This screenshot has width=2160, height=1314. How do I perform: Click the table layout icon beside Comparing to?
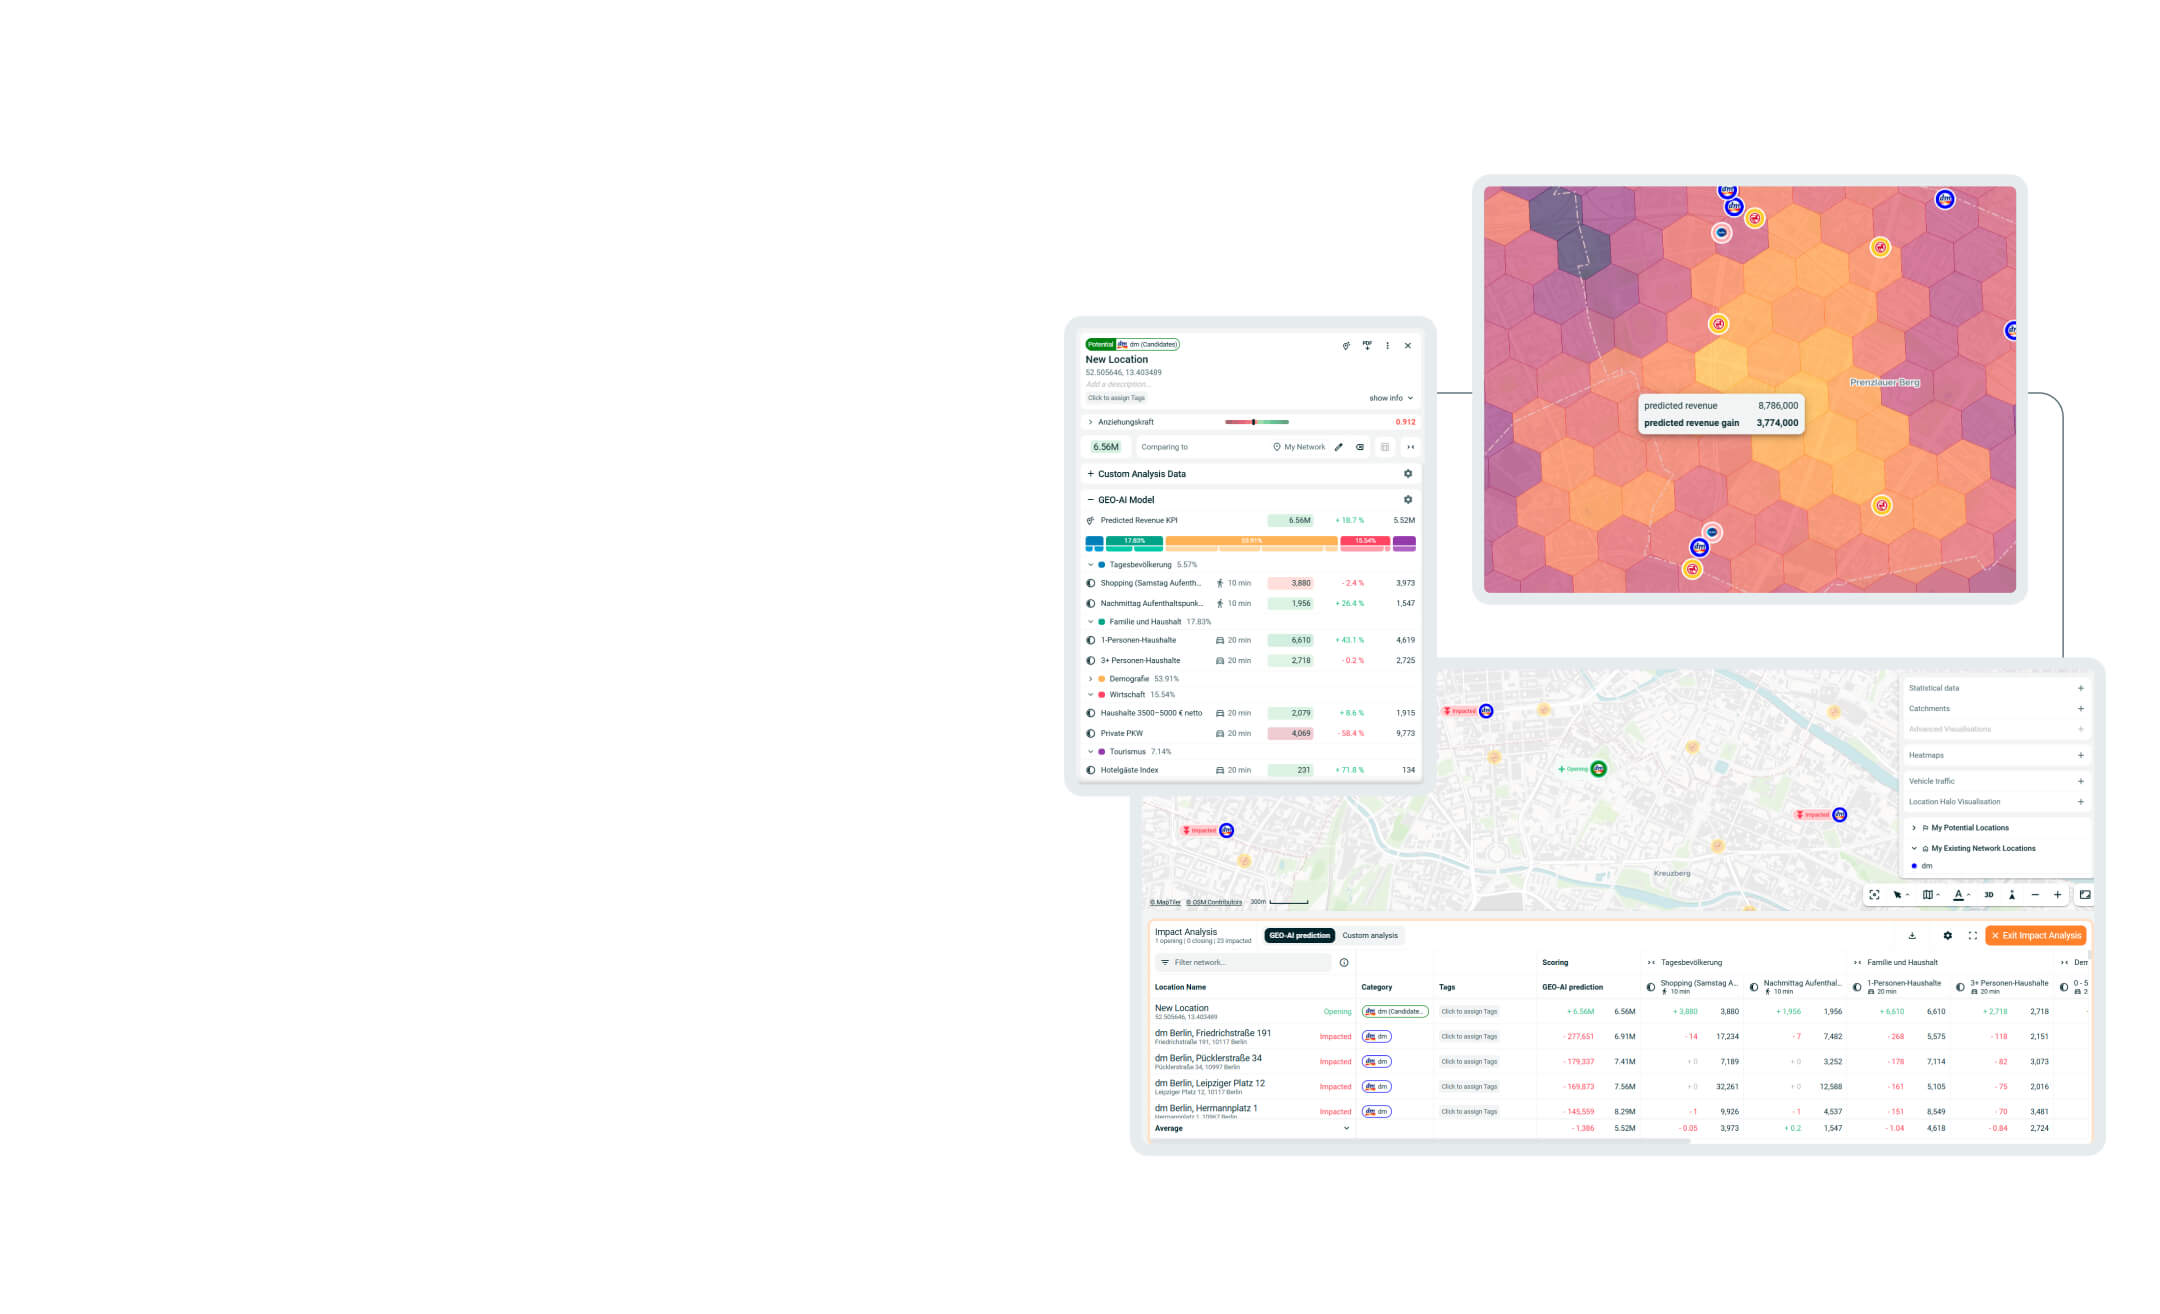click(1385, 447)
